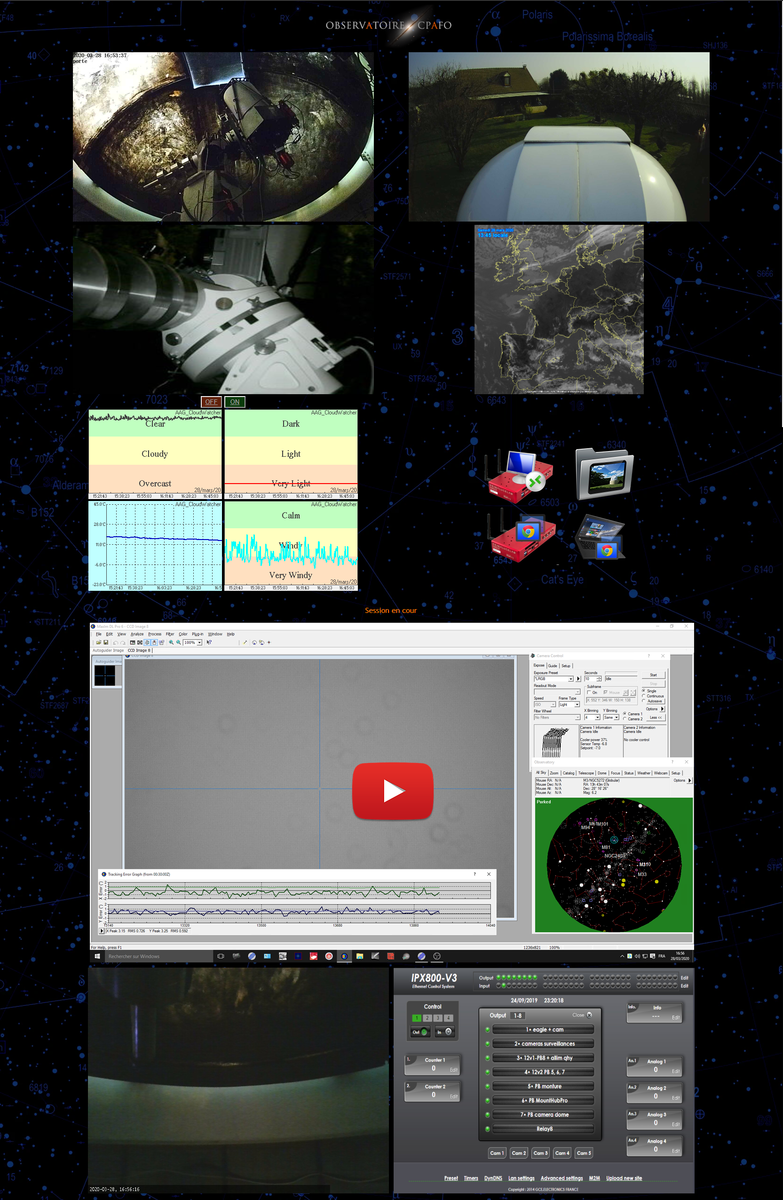This screenshot has height=1200, width=783.
Task: Open the M2M link
Action: coord(594,1178)
